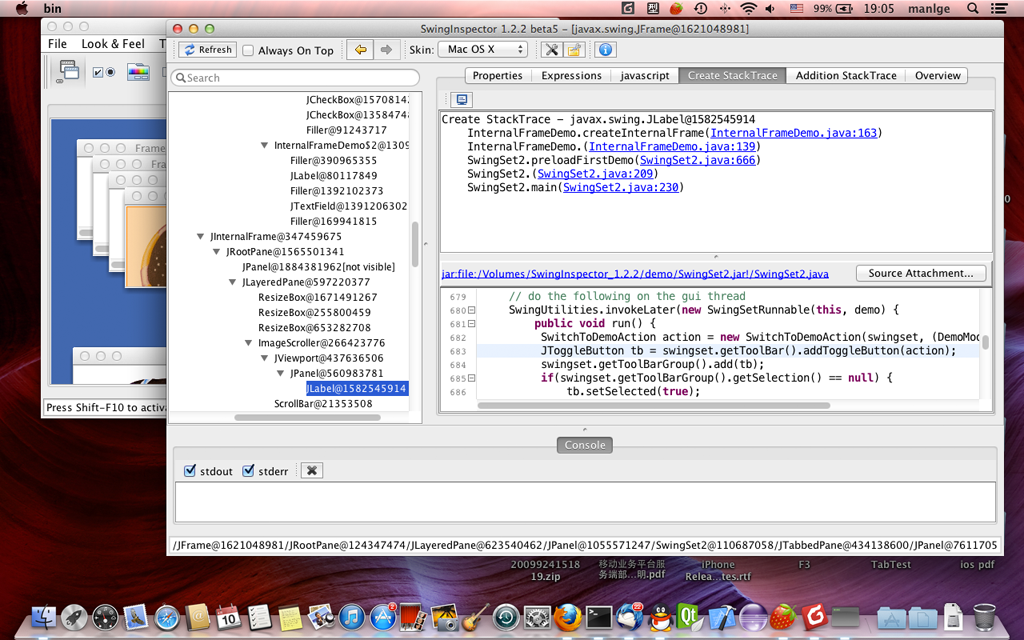Collapse the JInternalFrame@347459675 tree node
1024x640 pixels.
tap(201, 237)
